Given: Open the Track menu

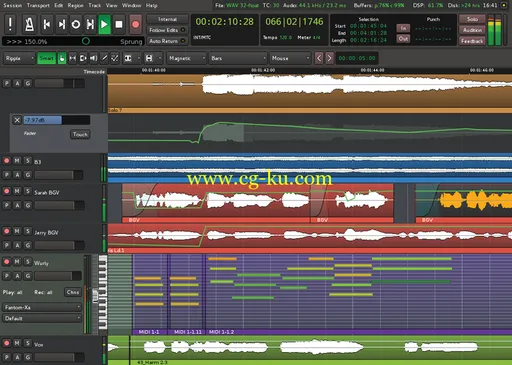Looking at the screenshot, I should tap(95, 5).
